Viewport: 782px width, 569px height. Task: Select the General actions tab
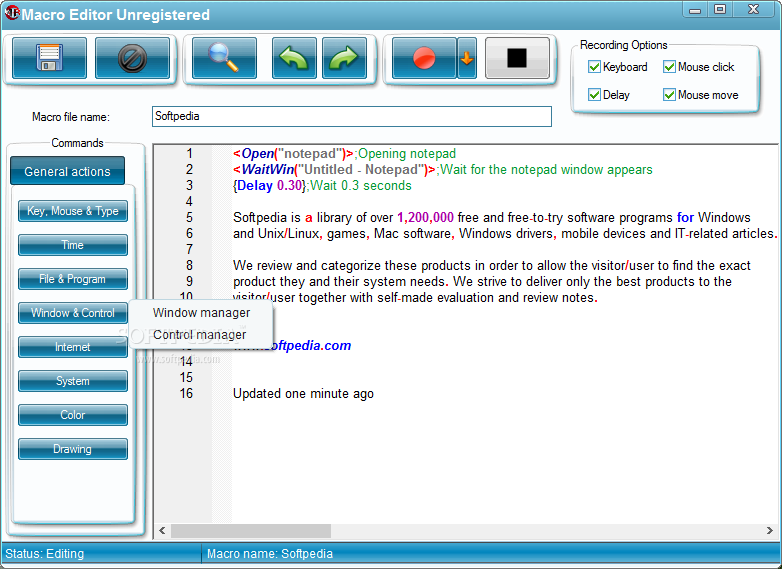coord(67,171)
